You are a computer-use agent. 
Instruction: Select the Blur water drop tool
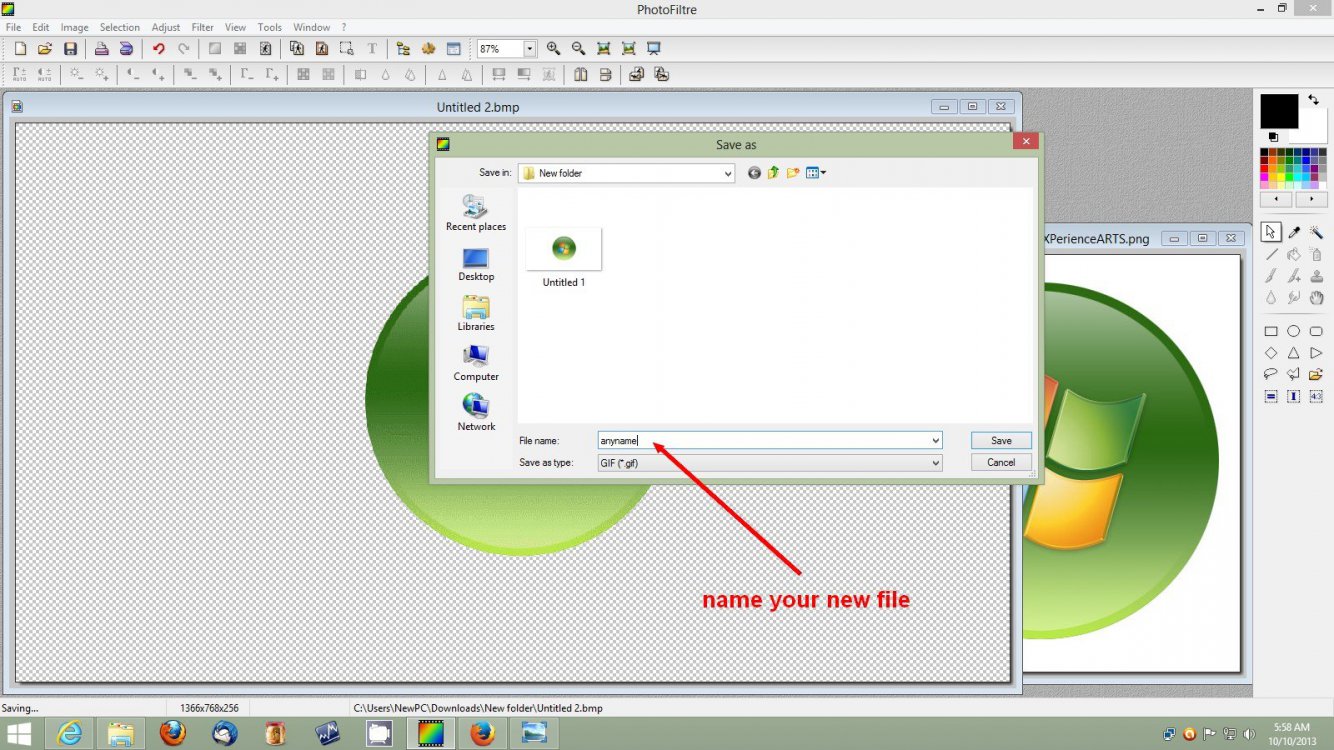click(1271, 298)
